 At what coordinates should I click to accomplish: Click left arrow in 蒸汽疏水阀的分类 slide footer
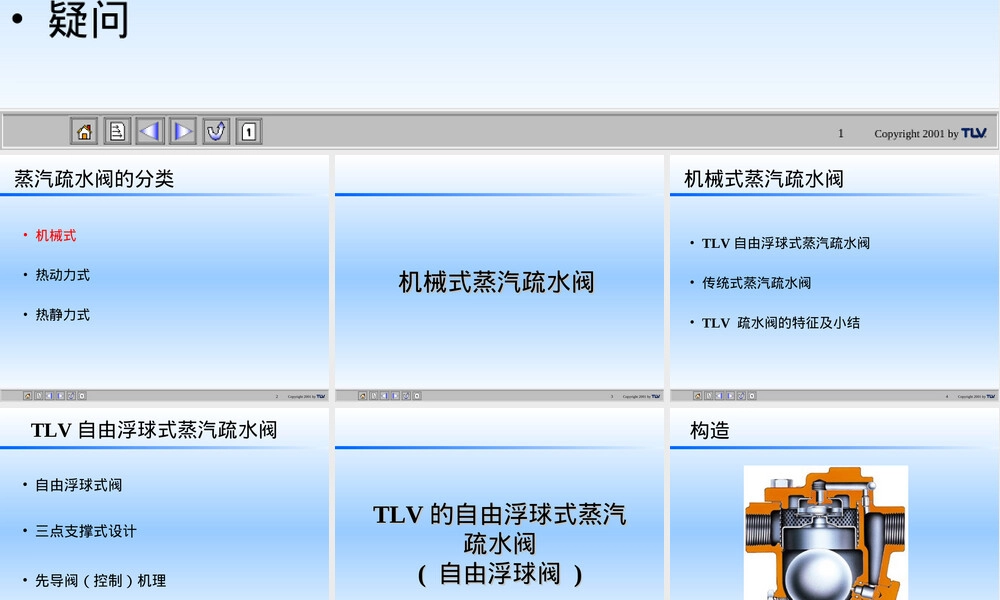pos(49,396)
